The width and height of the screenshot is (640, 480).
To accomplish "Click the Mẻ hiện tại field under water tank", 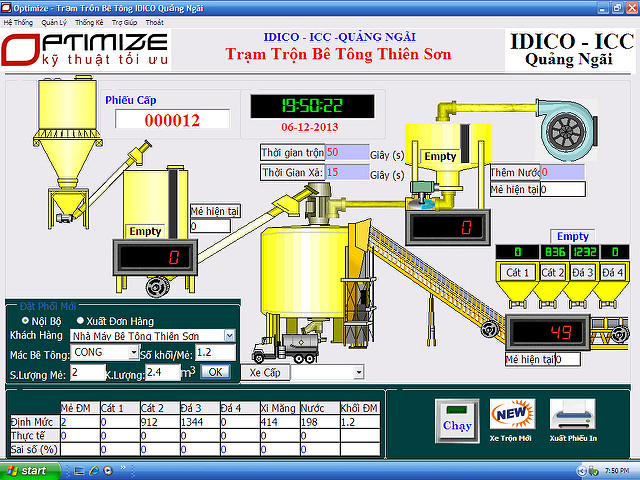I will pyautogui.click(x=563, y=189).
